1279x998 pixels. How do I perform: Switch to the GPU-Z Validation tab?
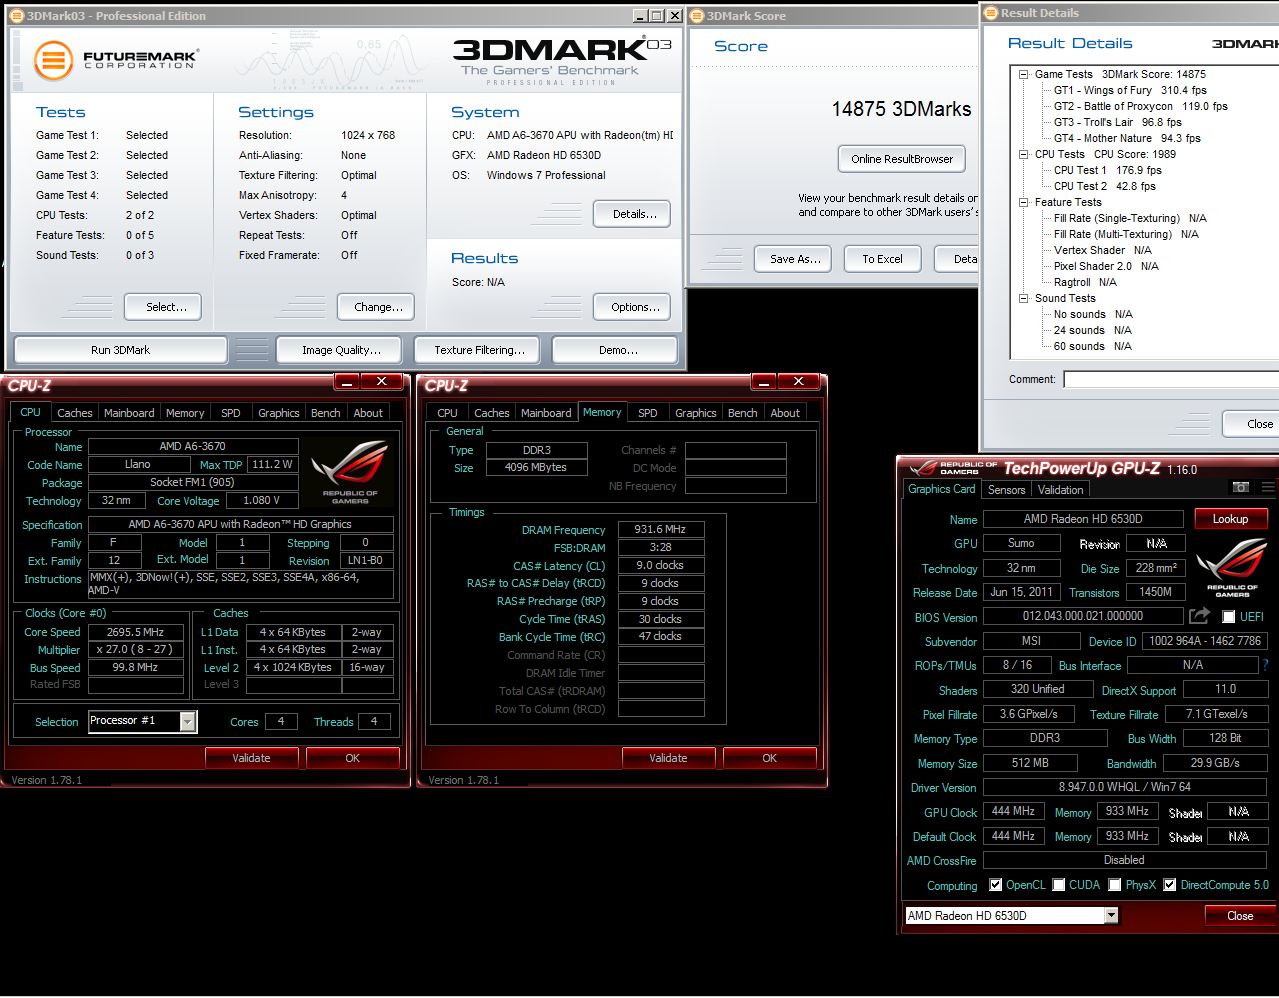(x=1060, y=490)
